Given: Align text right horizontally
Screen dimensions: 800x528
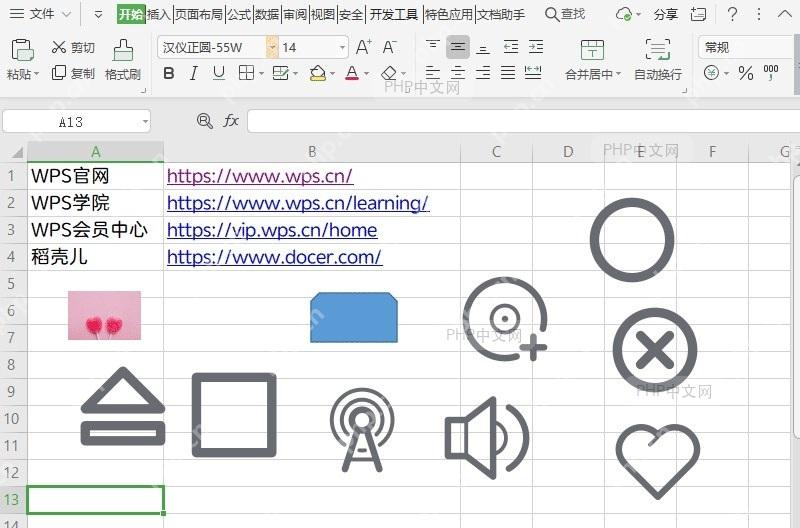Looking at the screenshot, I should pyautogui.click(x=483, y=73).
